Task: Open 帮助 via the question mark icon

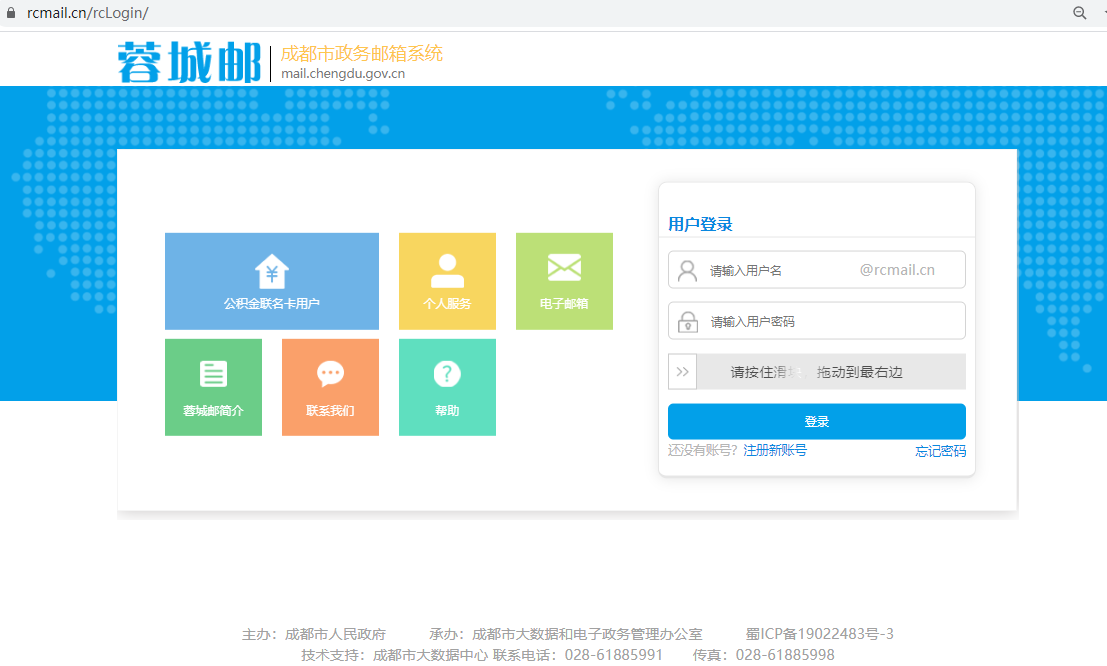Action: [x=447, y=374]
